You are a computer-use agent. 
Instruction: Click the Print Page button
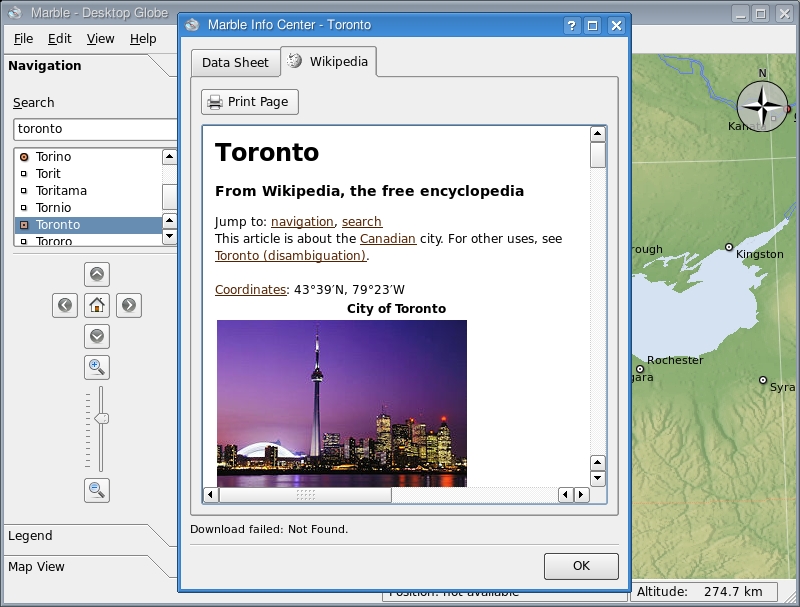click(x=250, y=102)
